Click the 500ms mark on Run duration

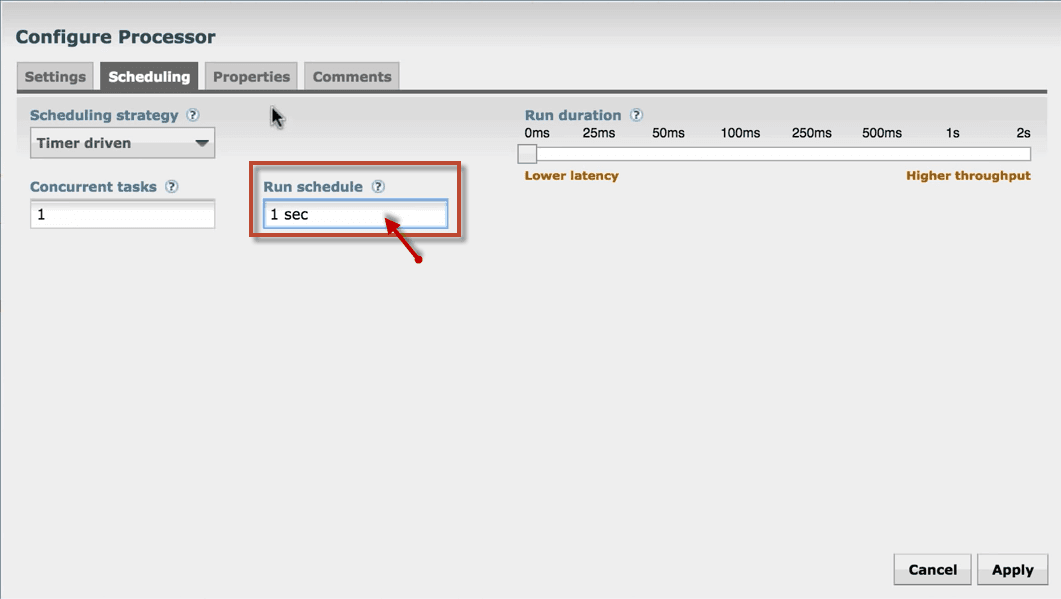pyautogui.click(x=881, y=134)
